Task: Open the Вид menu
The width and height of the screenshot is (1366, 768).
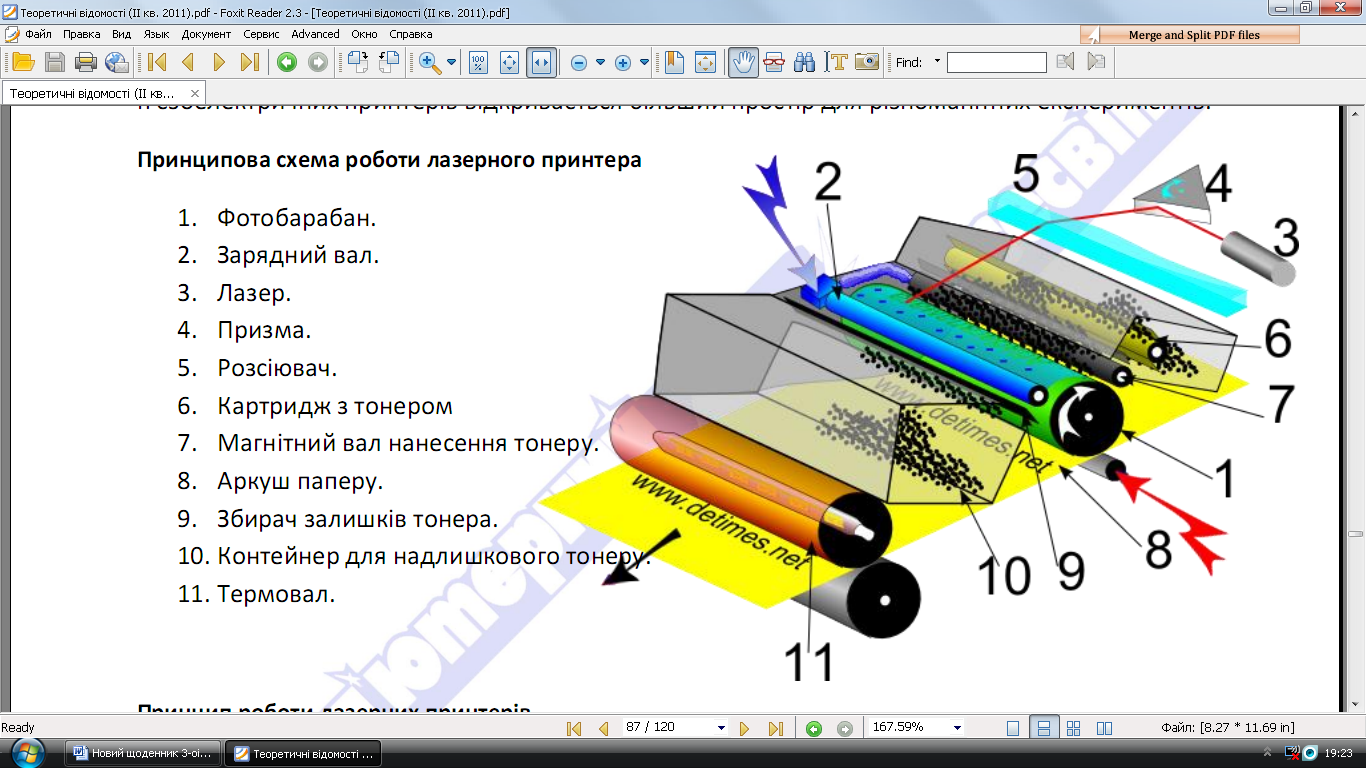Action: click(x=122, y=34)
